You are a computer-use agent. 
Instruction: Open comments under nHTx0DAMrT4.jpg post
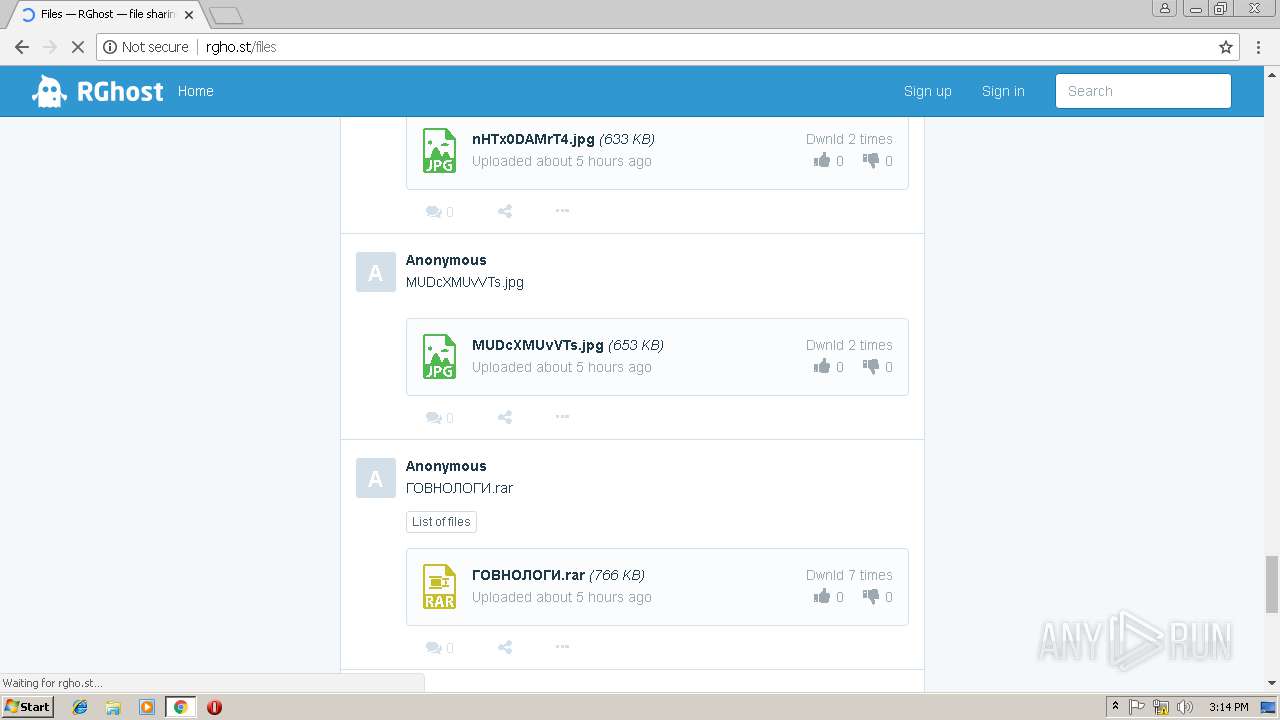439,211
